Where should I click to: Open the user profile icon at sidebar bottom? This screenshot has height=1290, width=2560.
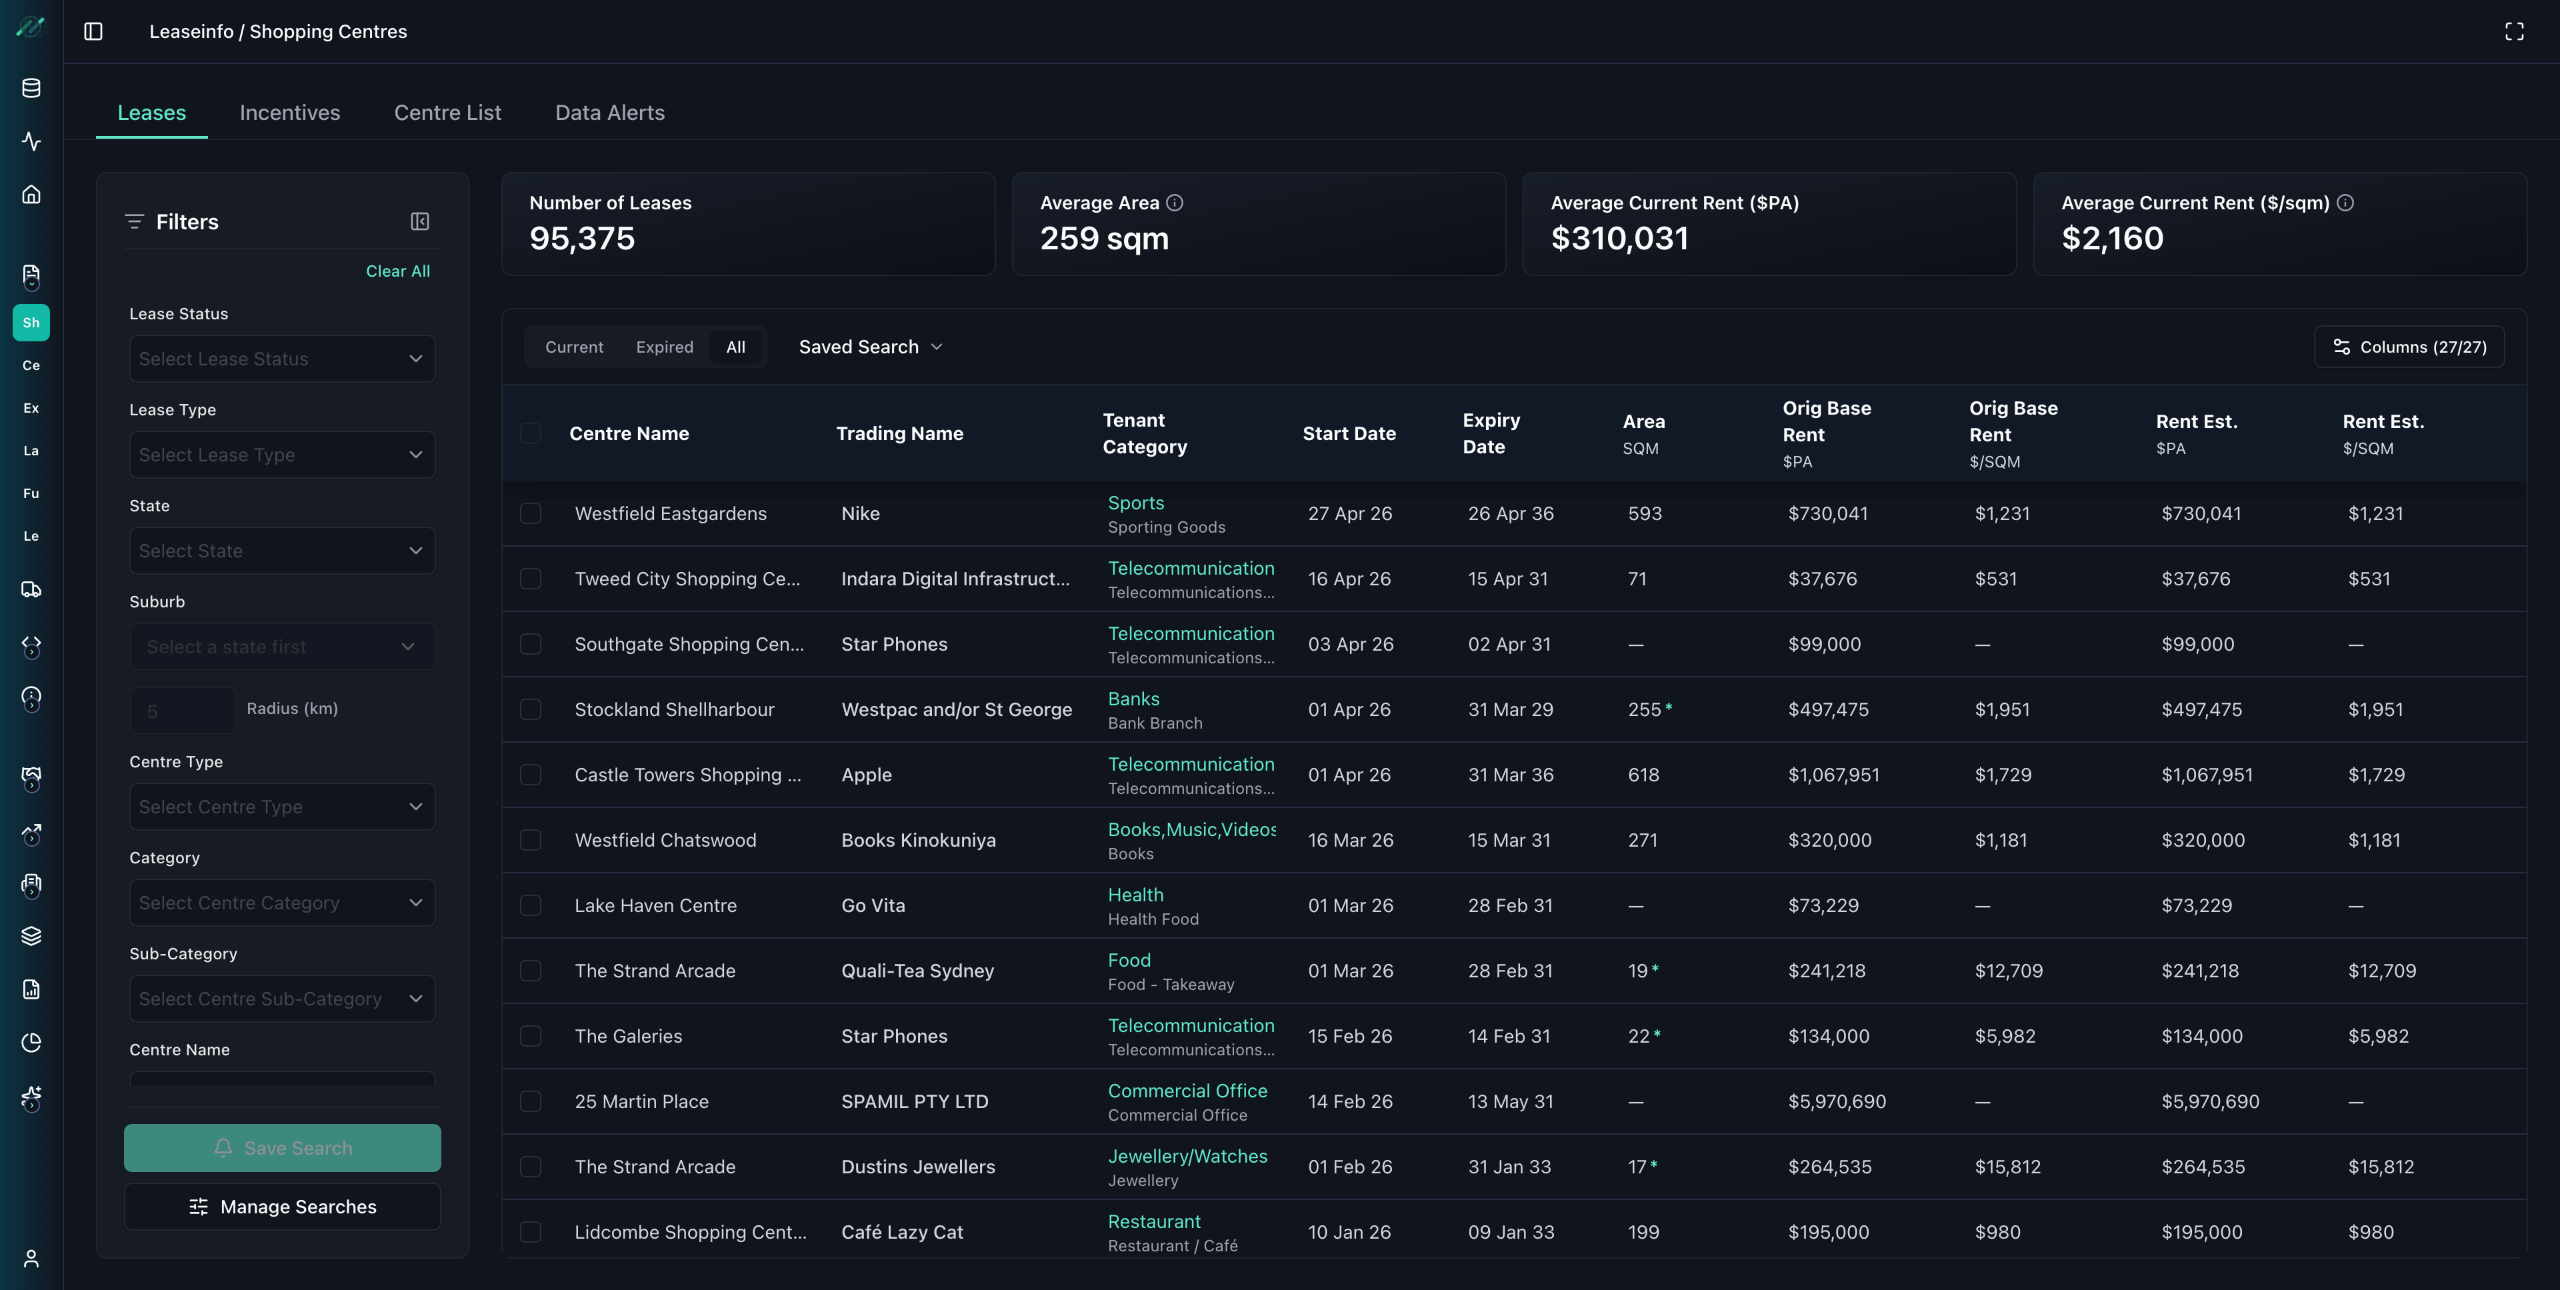(31, 1258)
